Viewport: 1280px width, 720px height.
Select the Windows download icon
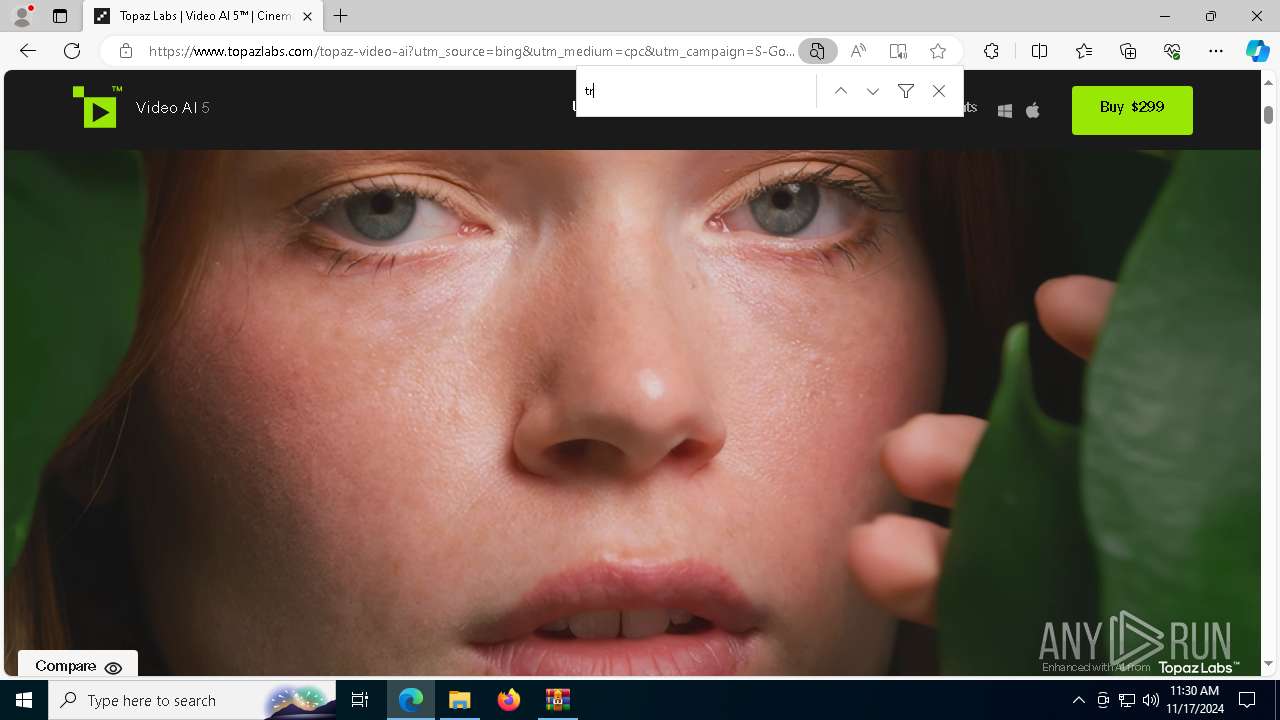(x=1005, y=110)
